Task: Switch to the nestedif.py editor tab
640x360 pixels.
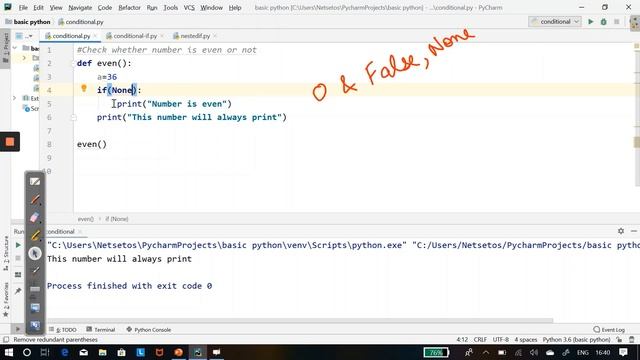Action: click(195, 36)
